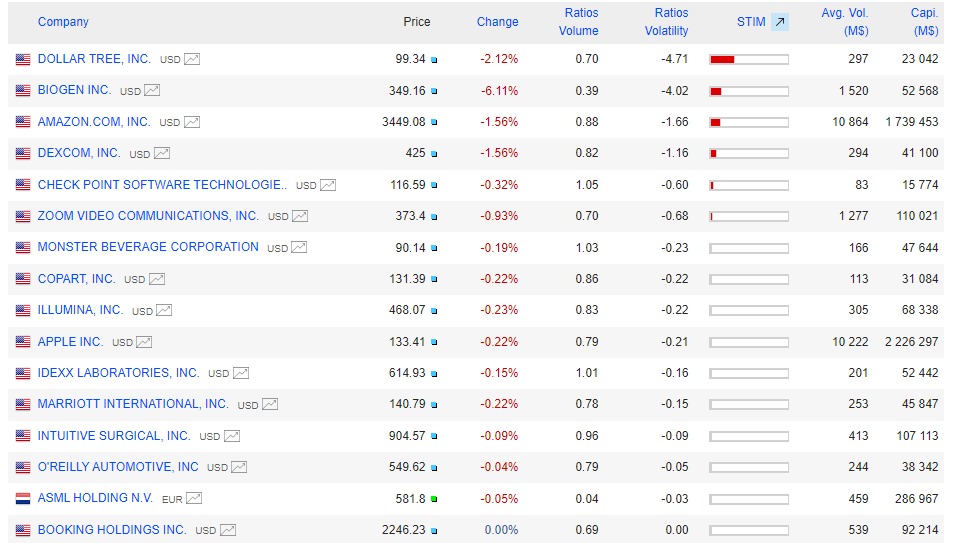This screenshot has height=543, width=960.
Task: Open DEXCOM, INC. company link
Action: click(x=79, y=153)
